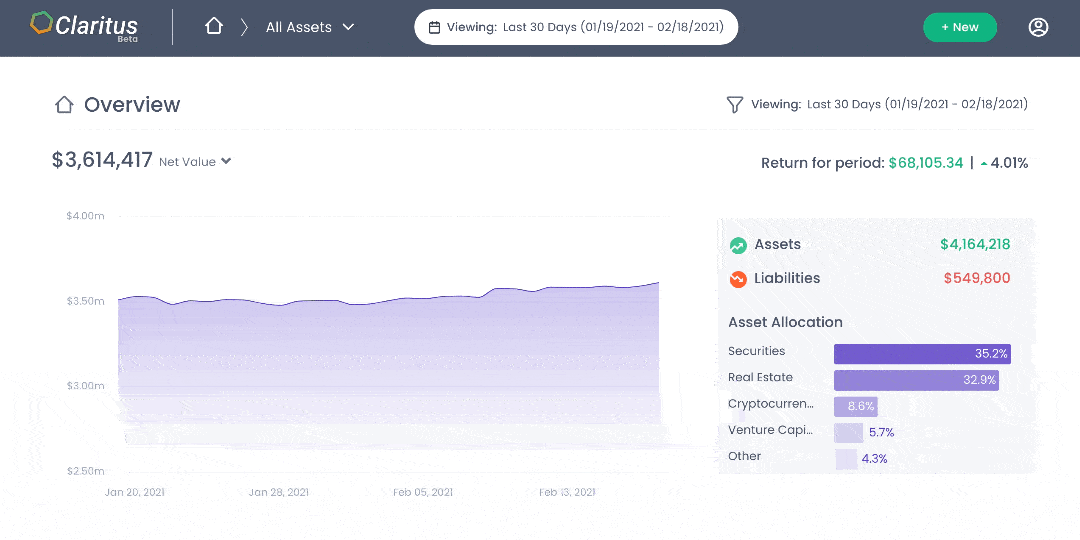Click the filter funnel icon

734,104
